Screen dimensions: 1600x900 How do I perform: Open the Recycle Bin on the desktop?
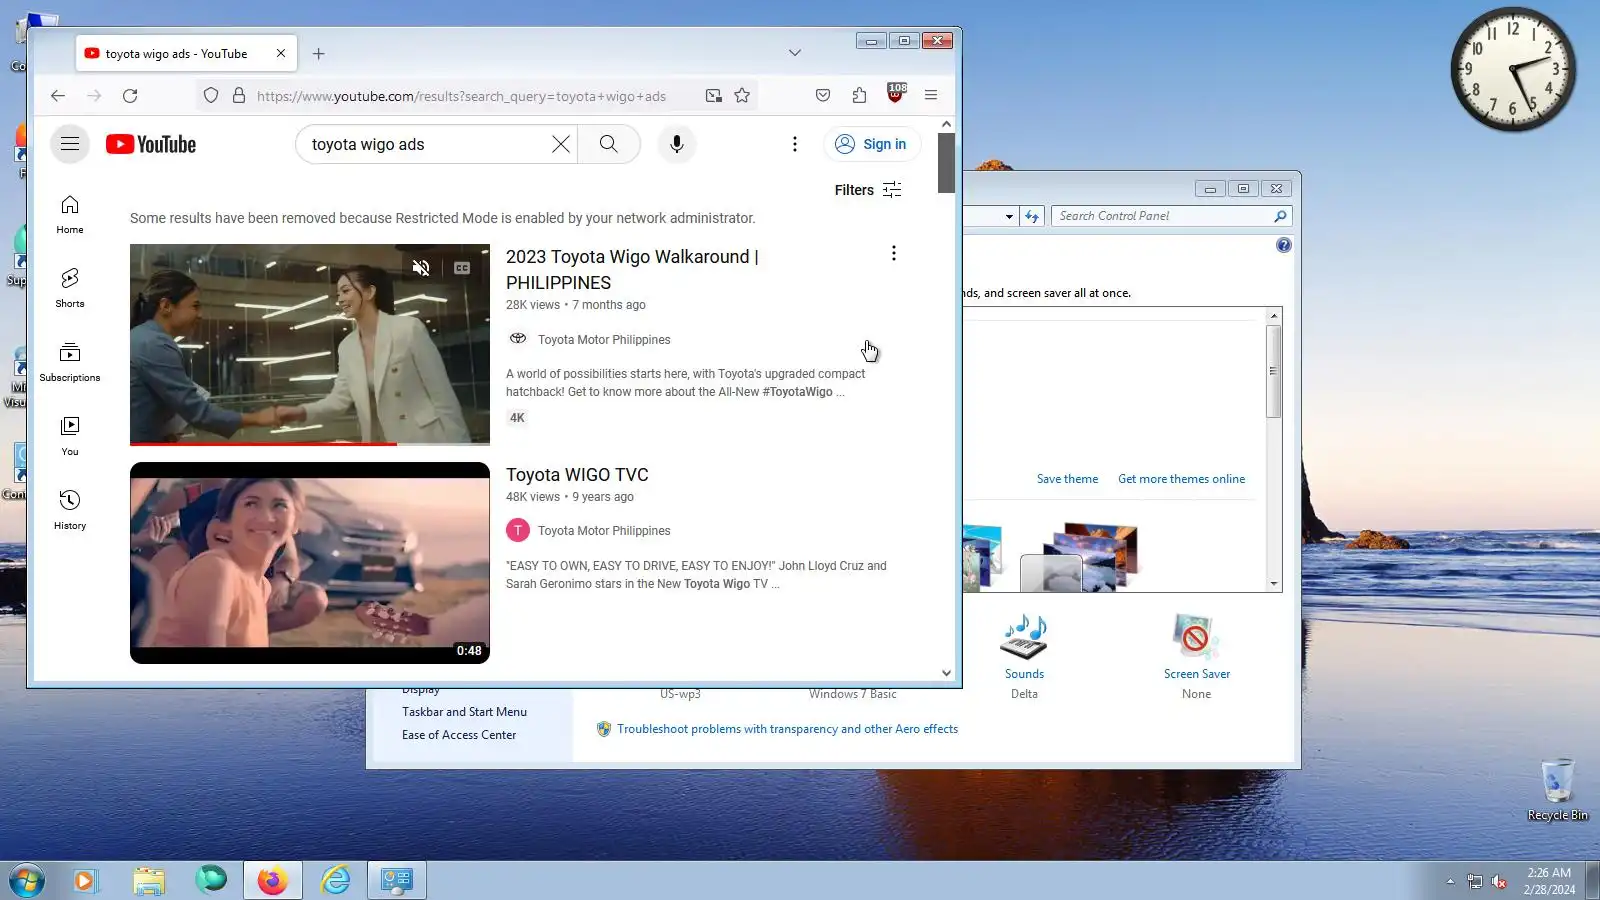click(x=1557, y=789)
